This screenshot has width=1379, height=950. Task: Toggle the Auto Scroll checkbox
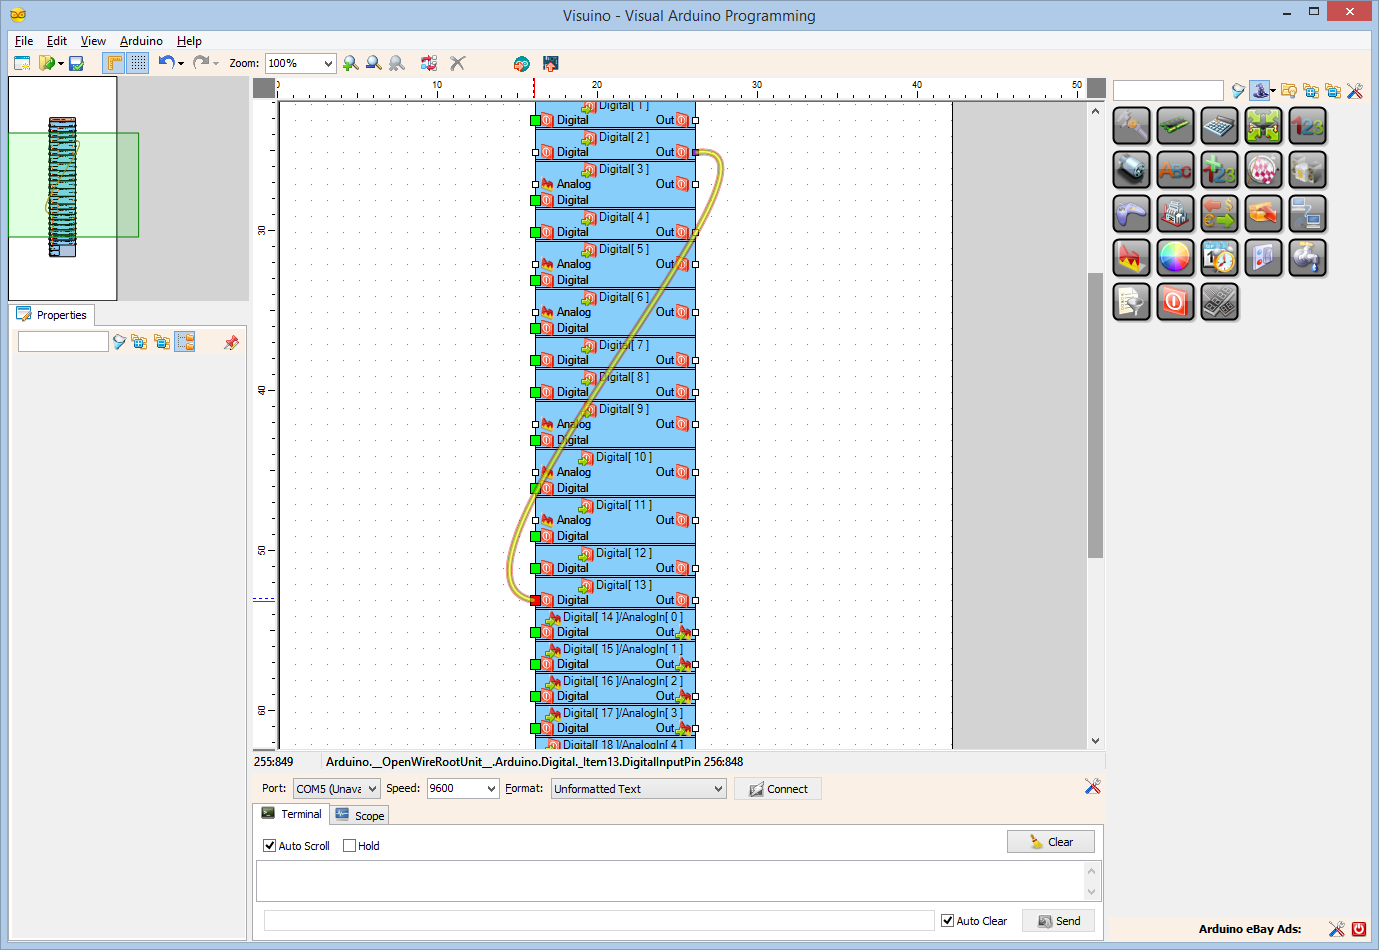270,846
